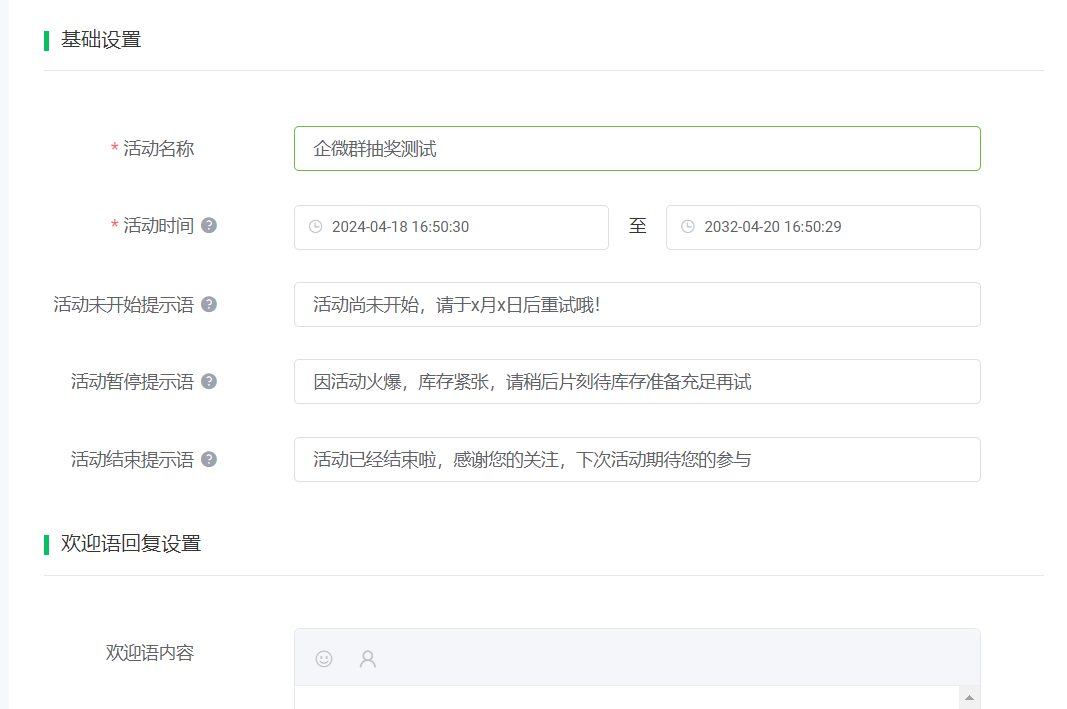This screenshot has width=1067, height=709.
Task: Click the clock icon in start time field
Action: pos(313,227)
